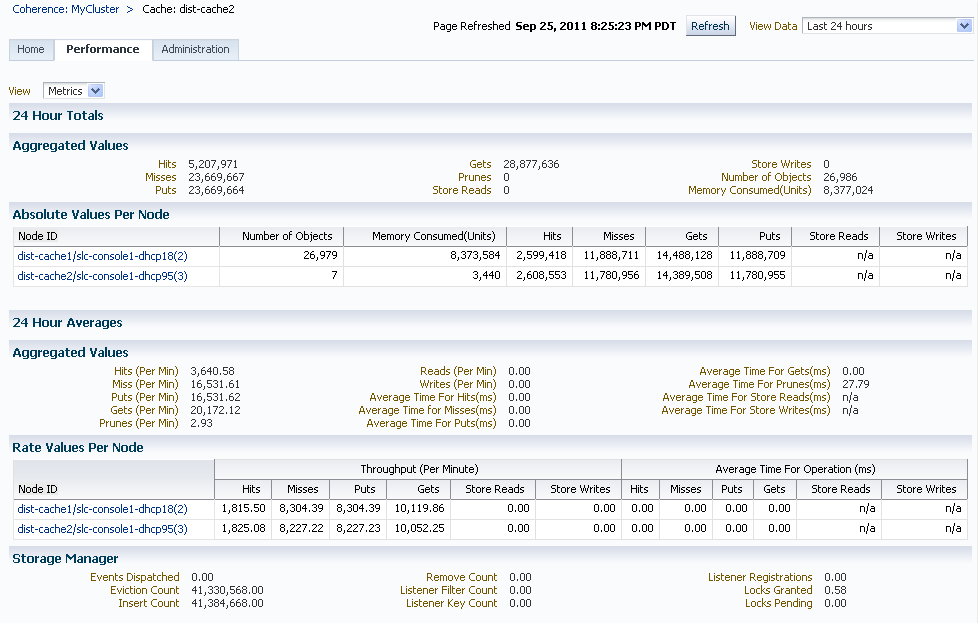Select the Gets value 28,877,636
The image size is (978, 623).
click(531, 164)
